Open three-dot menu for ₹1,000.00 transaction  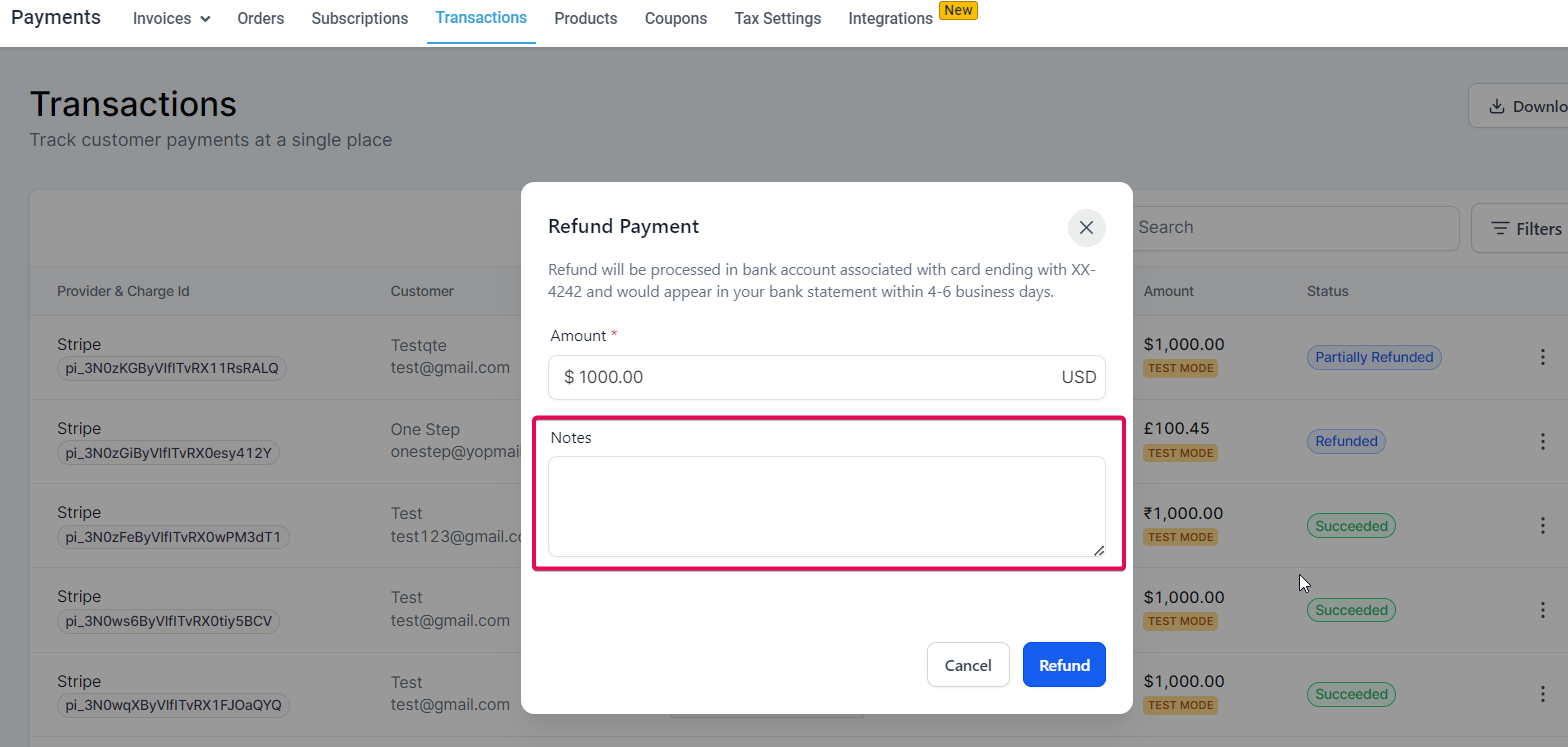(1543, 525)
